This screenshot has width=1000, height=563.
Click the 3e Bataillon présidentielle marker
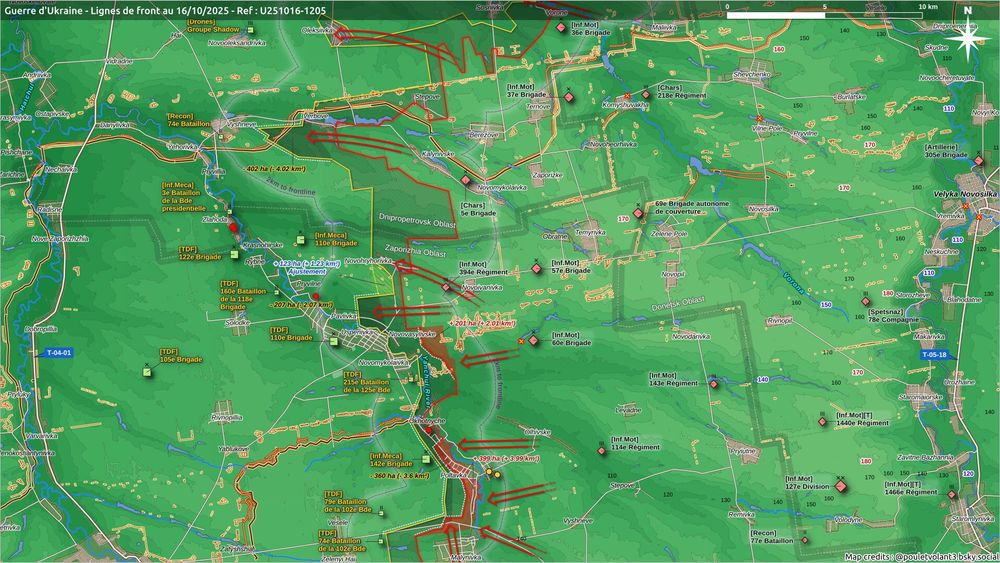pos(230,212)
